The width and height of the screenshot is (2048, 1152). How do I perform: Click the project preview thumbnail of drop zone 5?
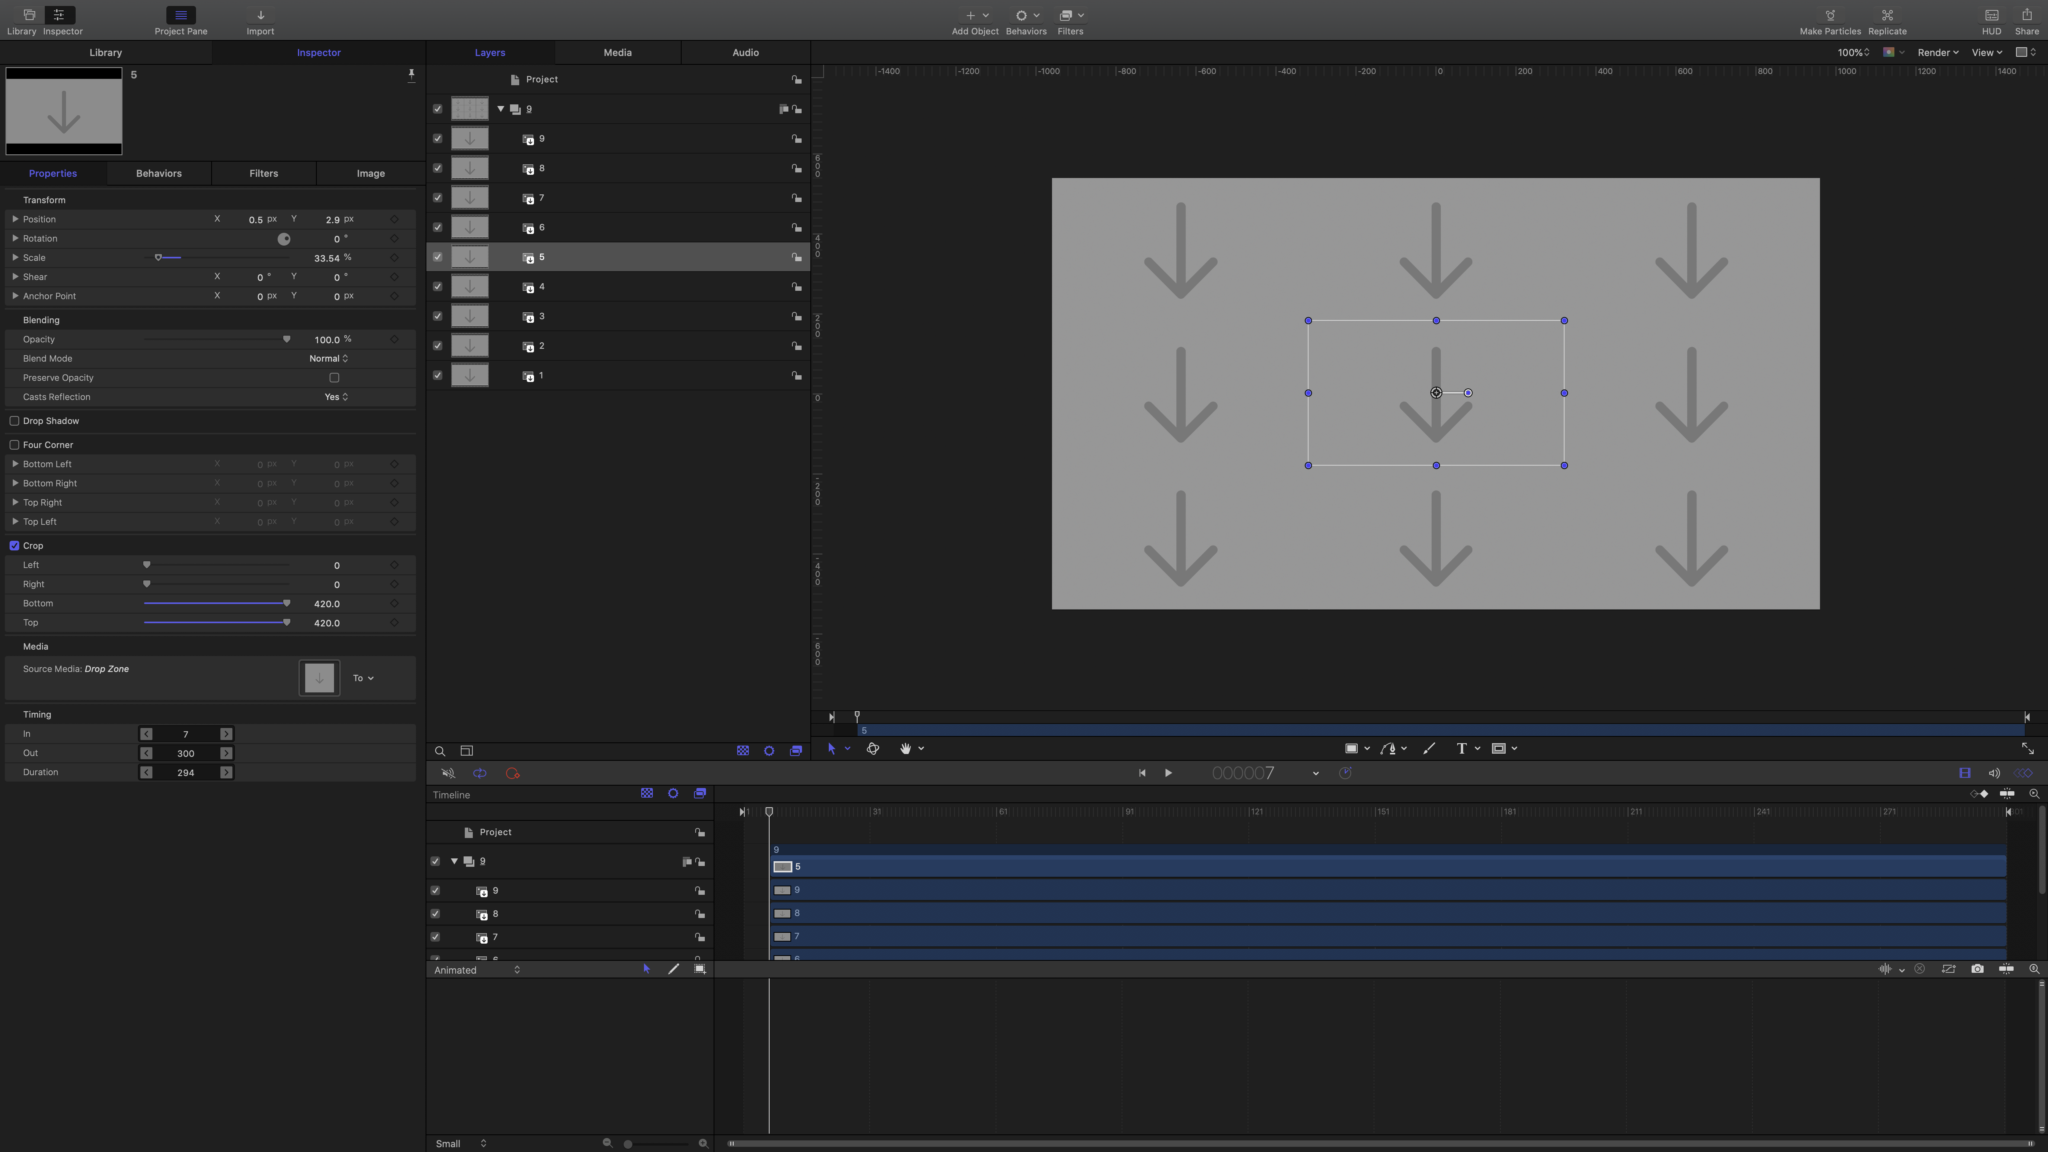[x=62, y=111]
